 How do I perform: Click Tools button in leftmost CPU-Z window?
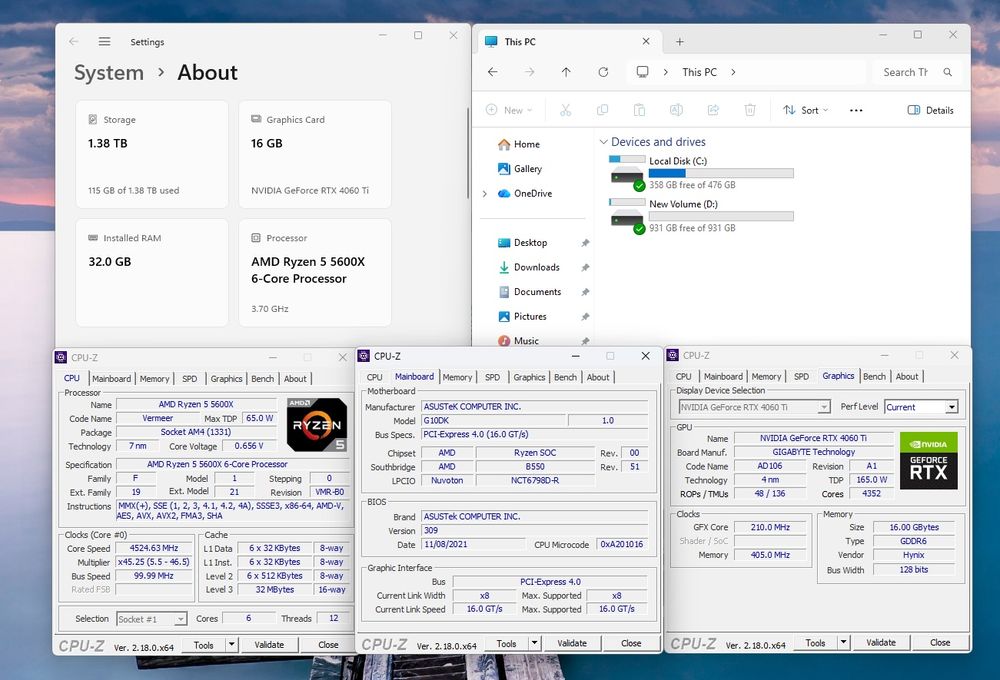(203, 645)
